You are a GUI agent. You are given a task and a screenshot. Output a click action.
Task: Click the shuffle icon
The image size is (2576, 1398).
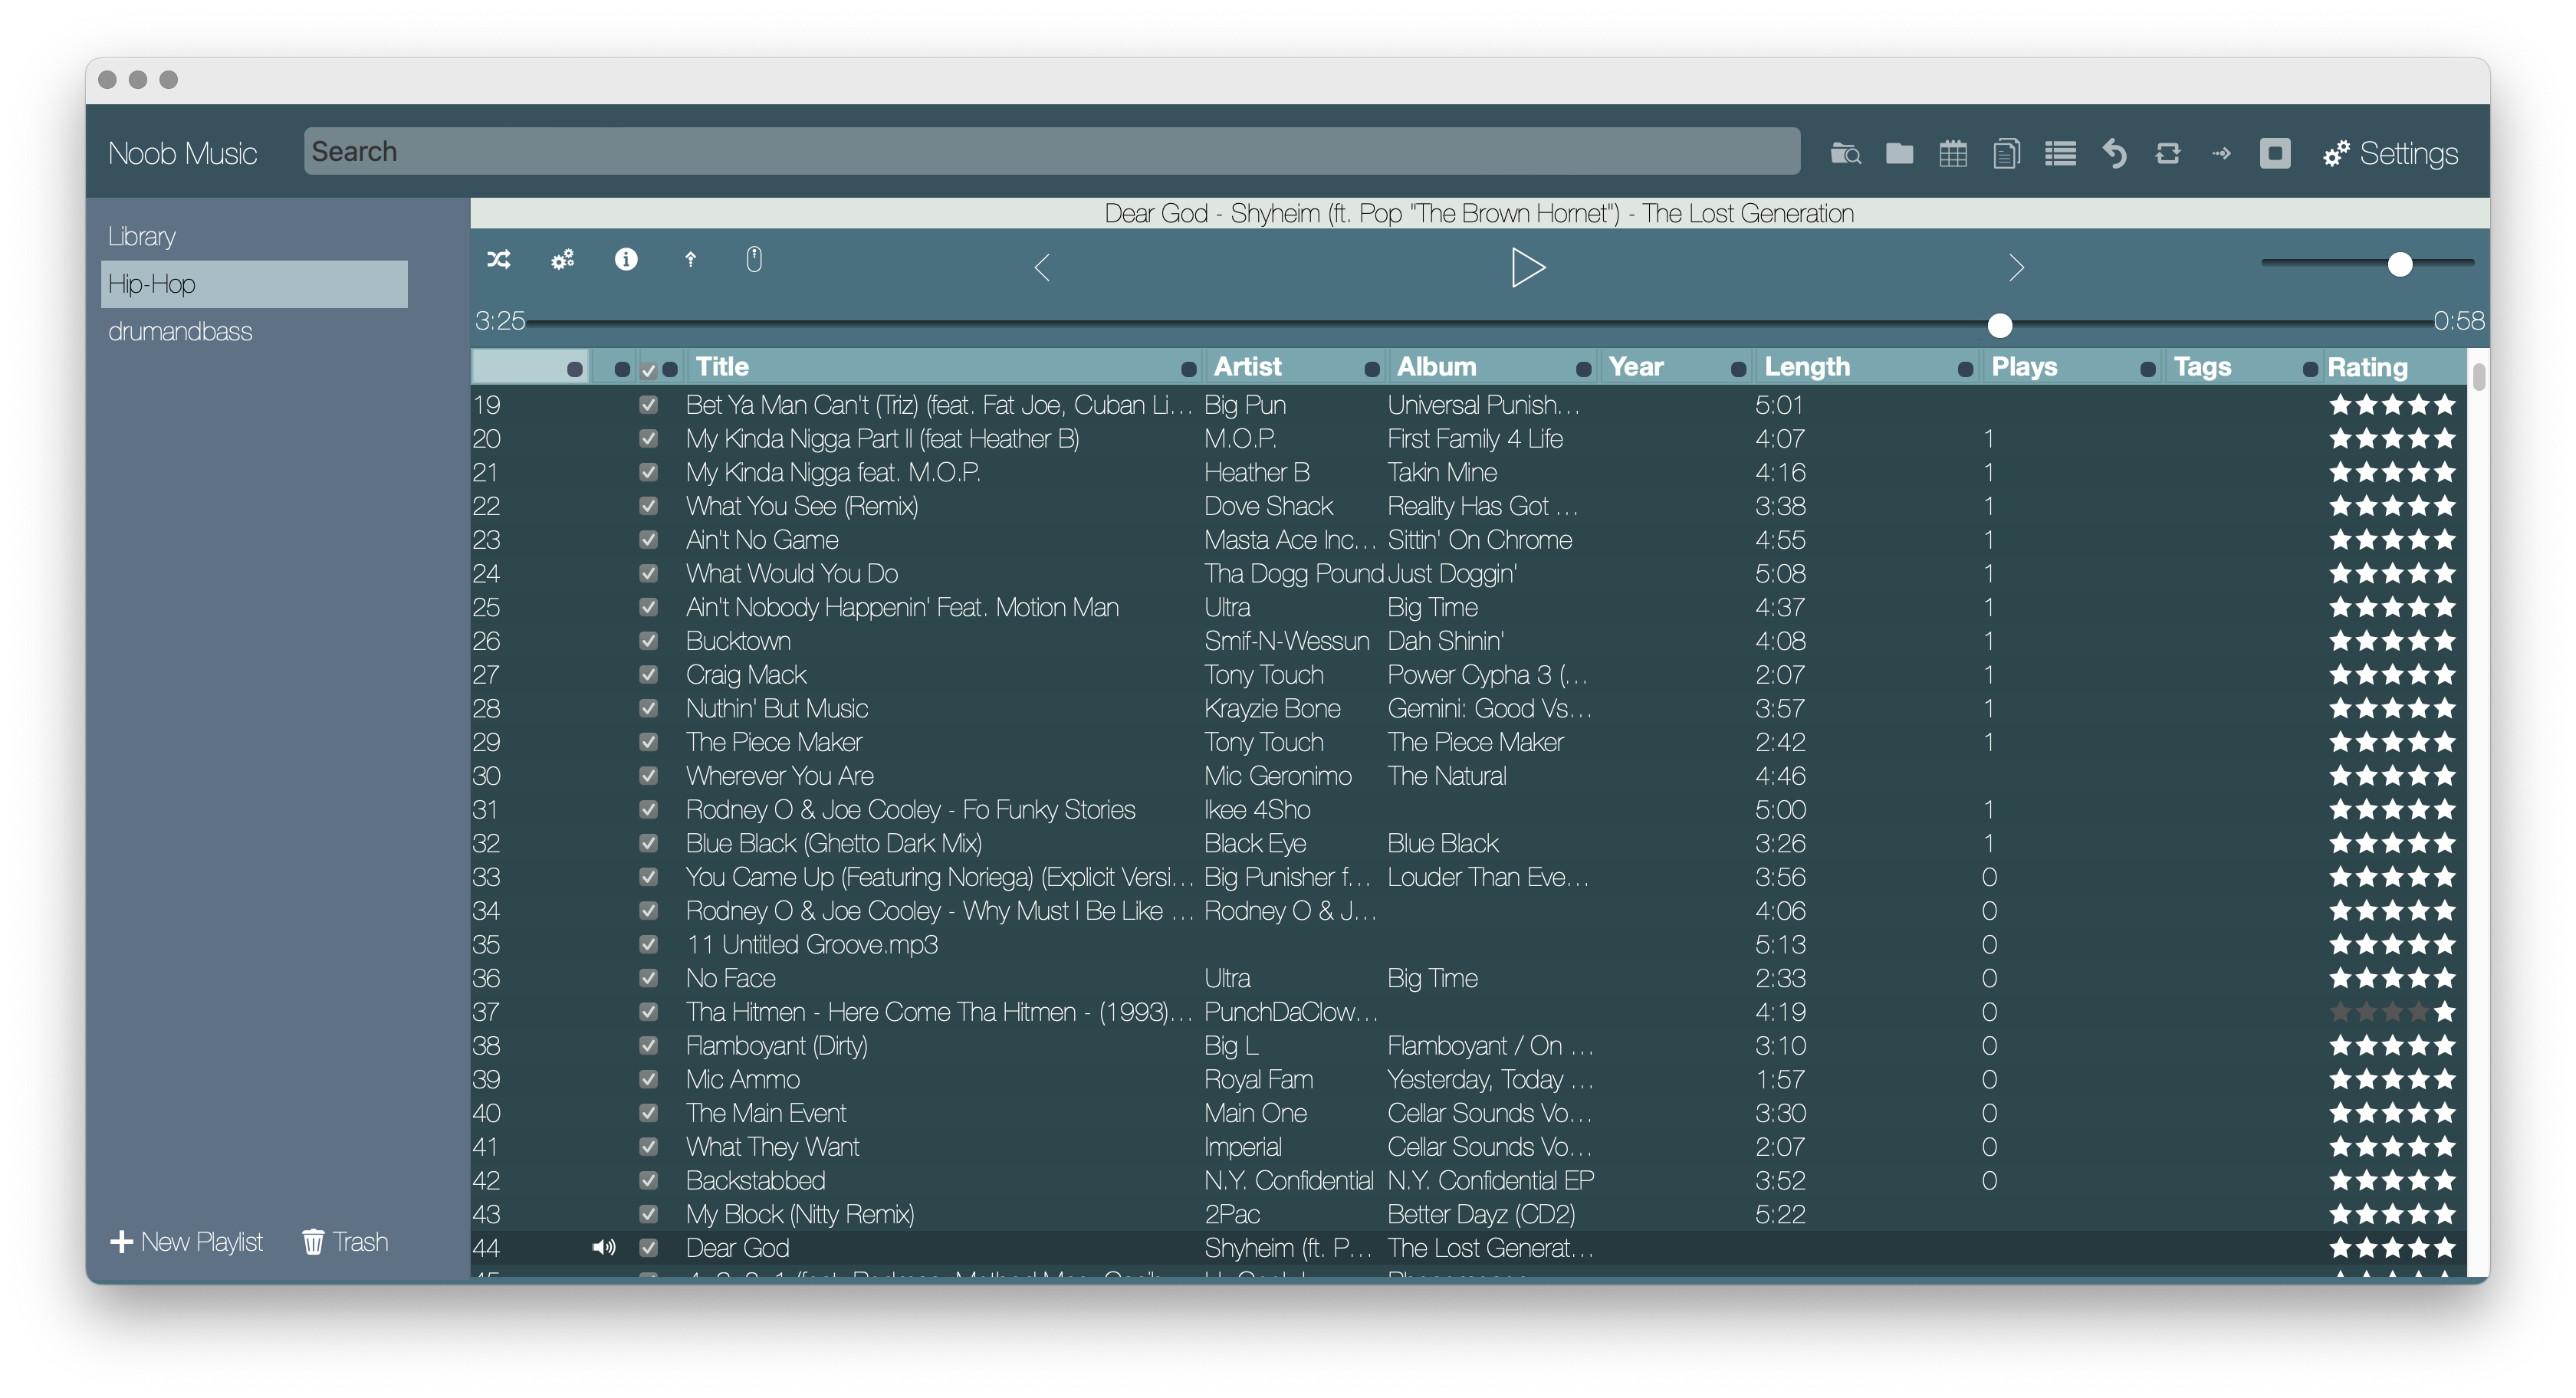pyautogui.click(x=499, y=260)
